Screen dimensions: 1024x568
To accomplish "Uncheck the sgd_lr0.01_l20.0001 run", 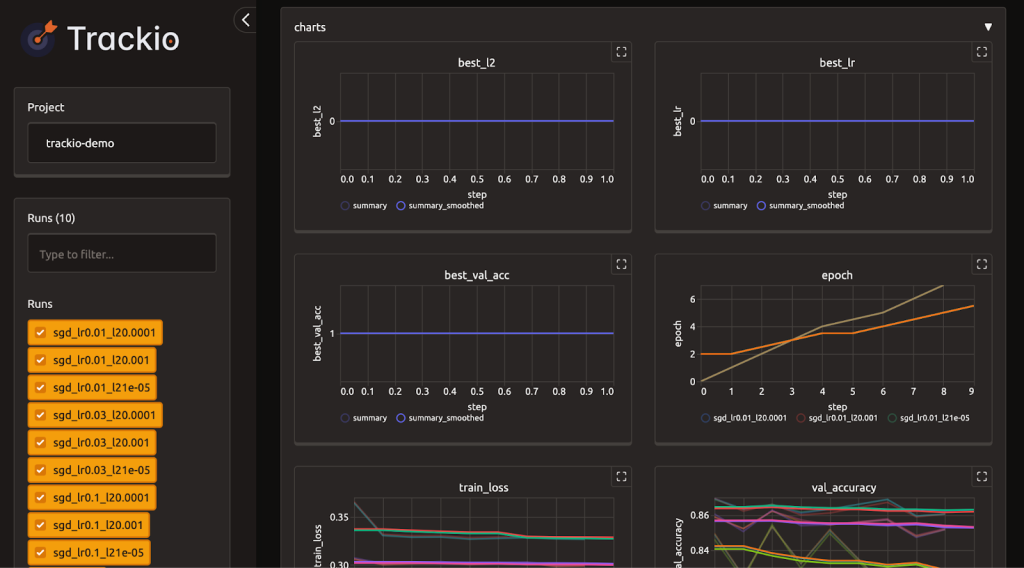I will point(41,332).
